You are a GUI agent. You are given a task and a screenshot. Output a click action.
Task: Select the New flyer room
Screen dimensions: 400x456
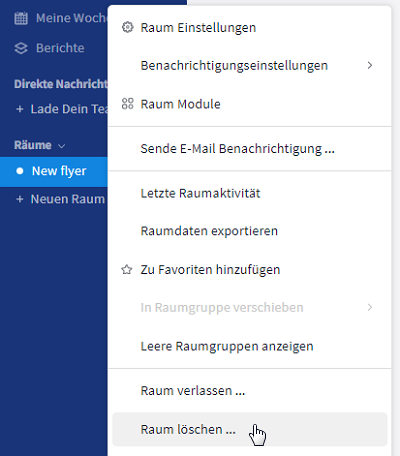tap(54, 171)
